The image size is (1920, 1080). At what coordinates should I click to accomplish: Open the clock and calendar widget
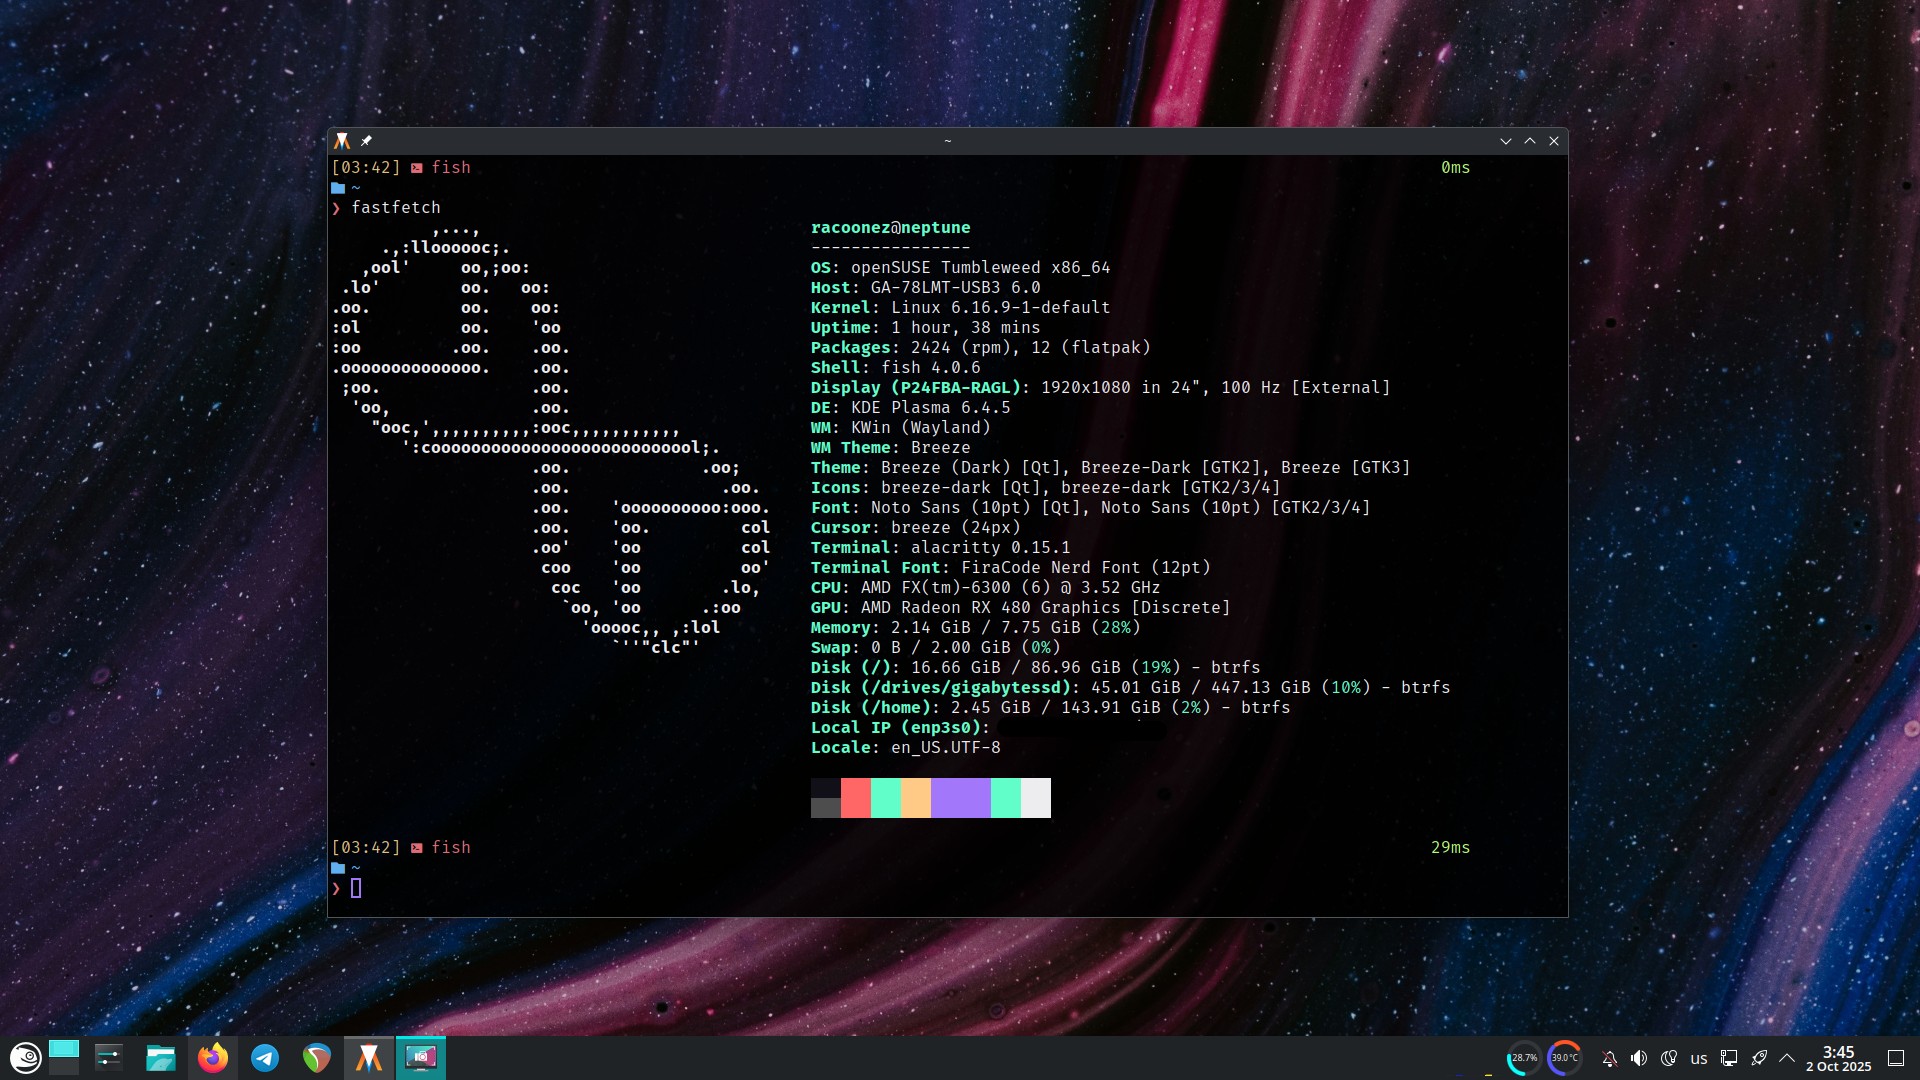(x=1838, y=1058)
